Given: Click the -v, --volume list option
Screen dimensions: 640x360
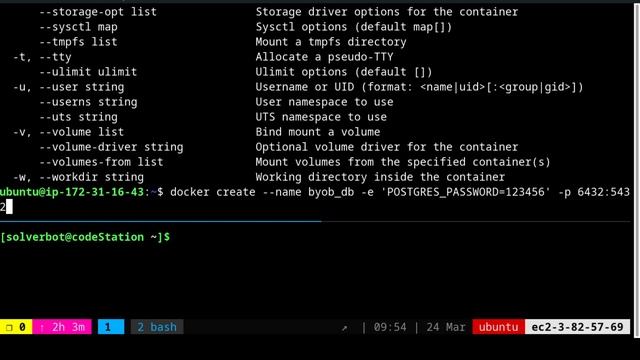Looking at the screenshot, I should 69,132.
